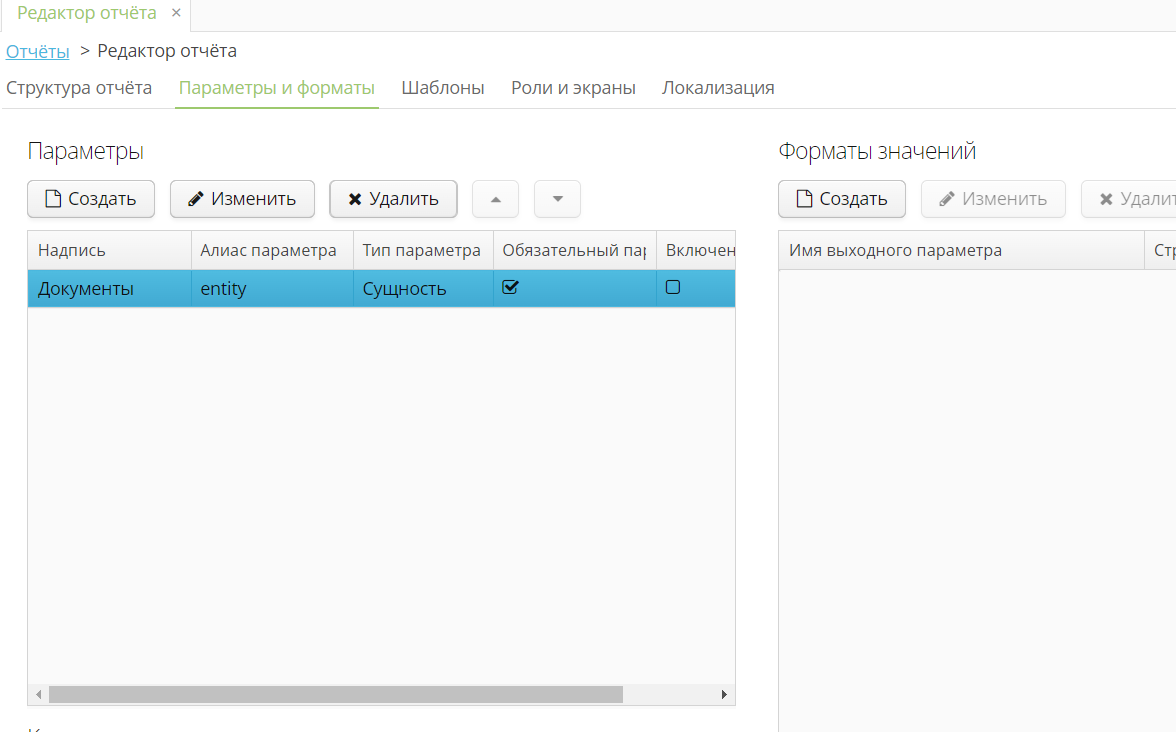
Task: Click Создать button in Параметры panel
Action: click(91, 199)
